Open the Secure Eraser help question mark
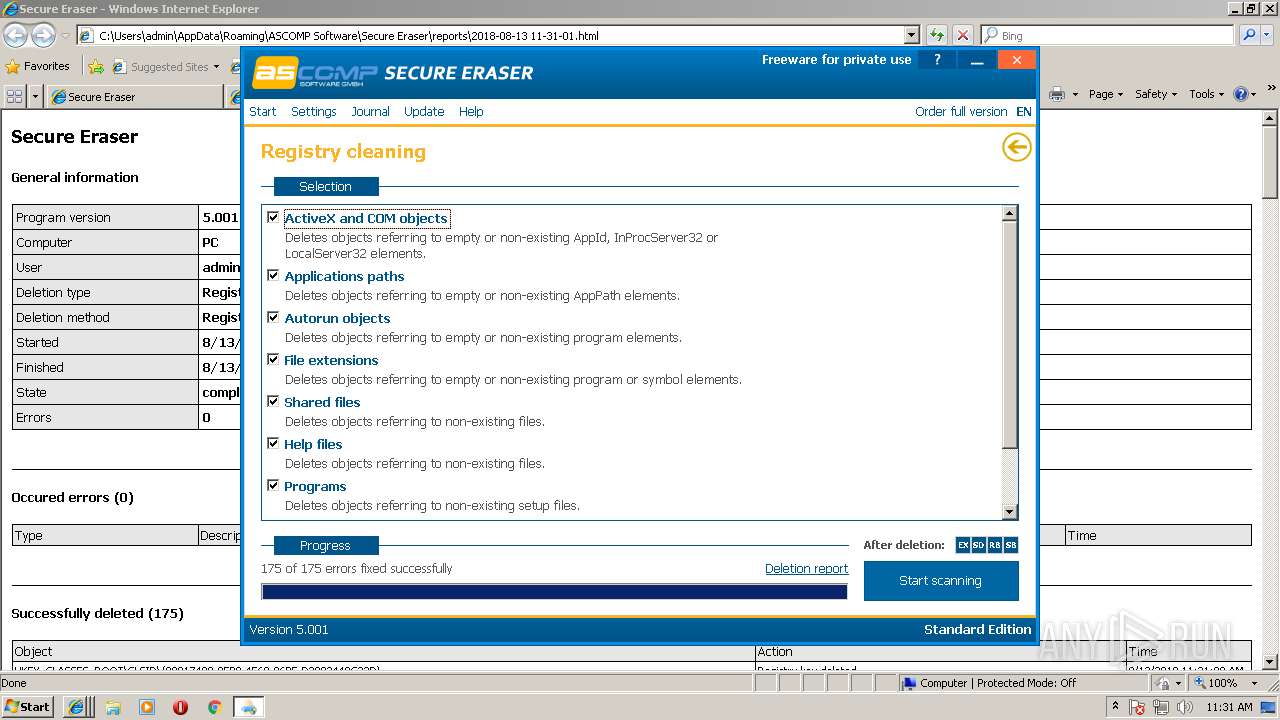This screenshot has height=720, width=1280. pos(937,60)
